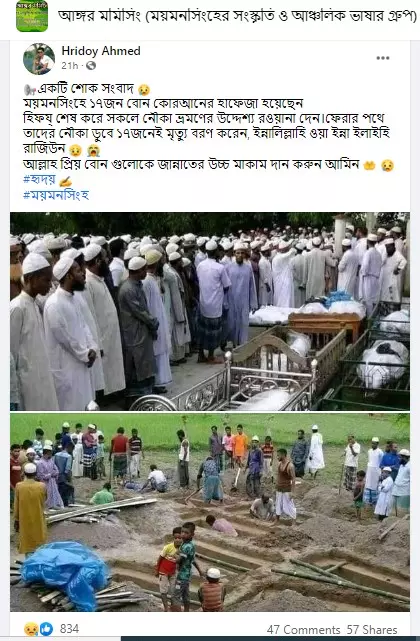The width and height of the screenshot is (420, 641).
Task: Click the sad reaction emoji icon
Action: (31, 629)
